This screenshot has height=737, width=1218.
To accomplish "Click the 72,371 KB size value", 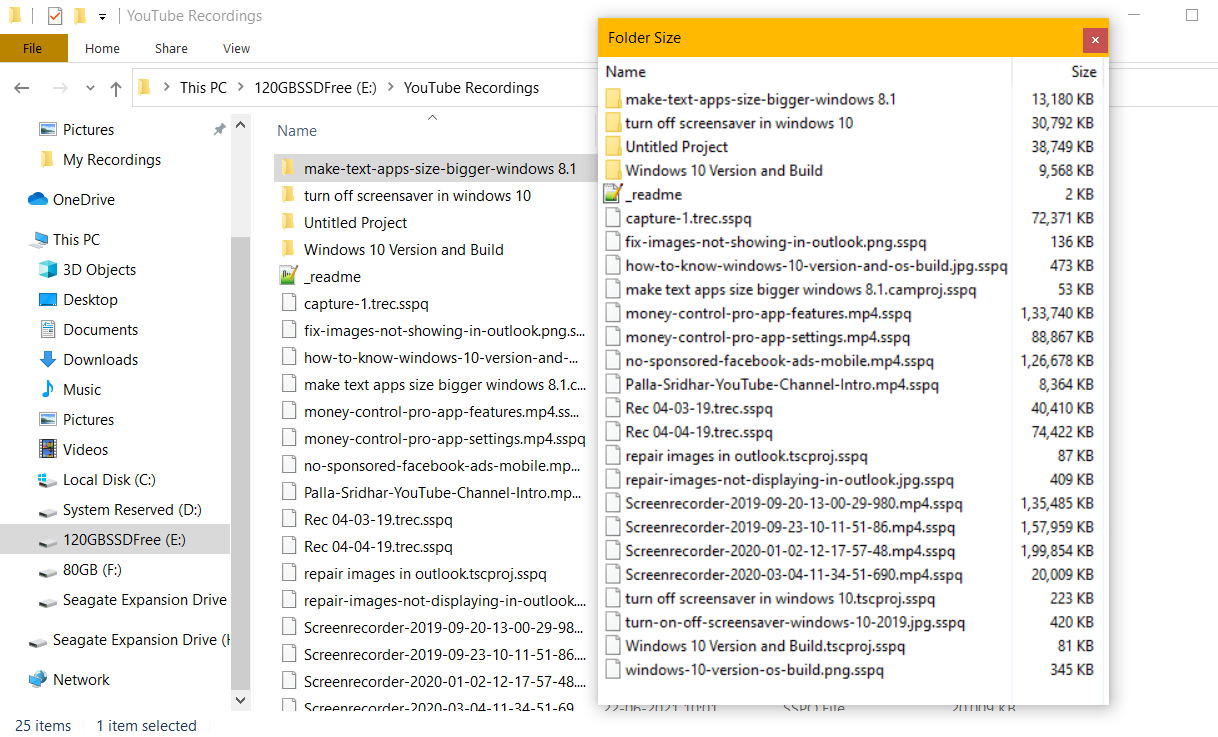I will 1062,218.
